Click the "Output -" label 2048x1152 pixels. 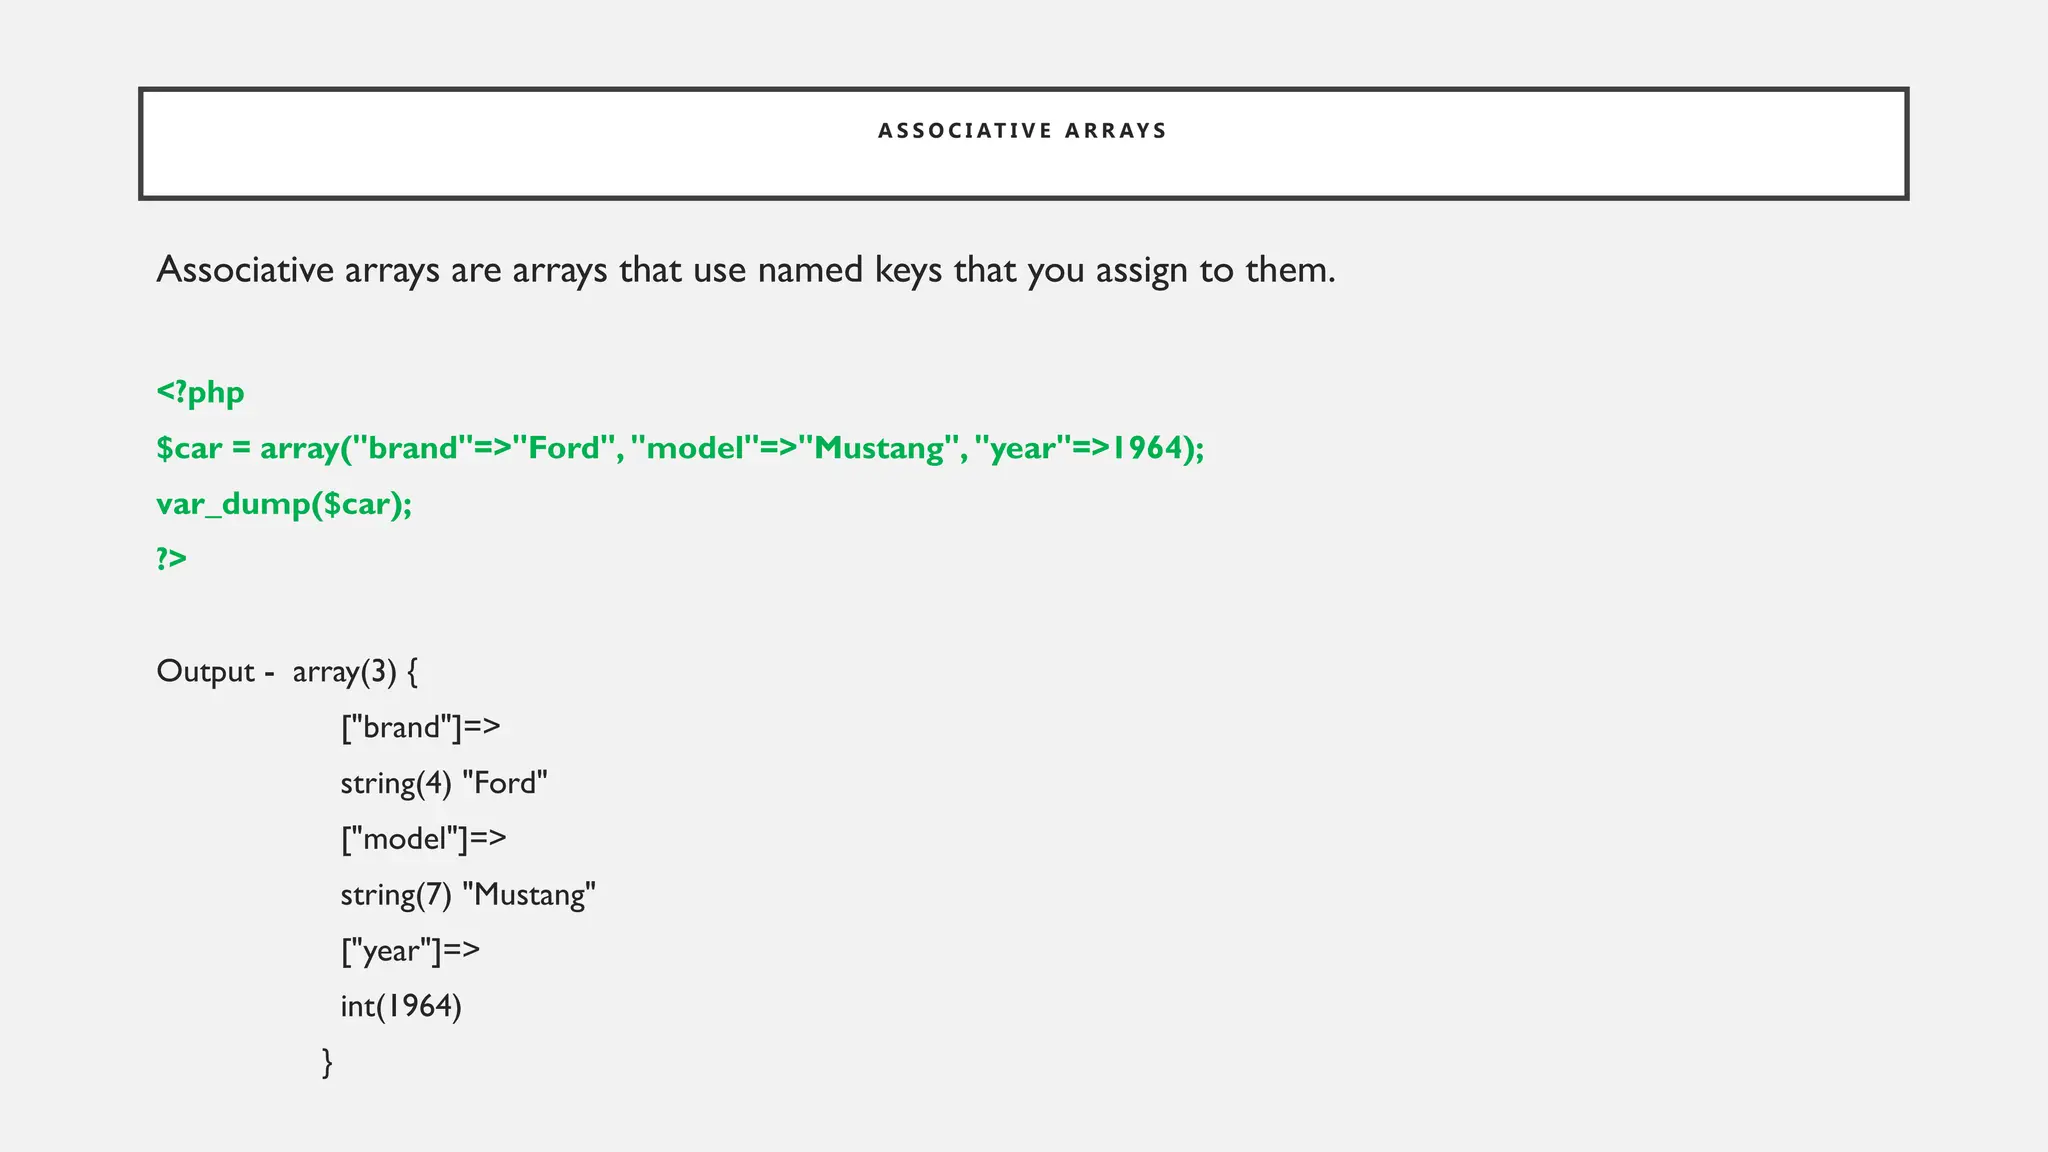[x=215, y=671]
